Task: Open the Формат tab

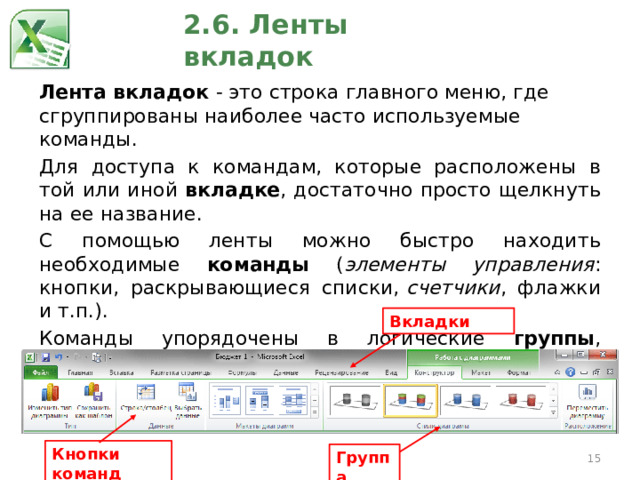Action: coord(518,372)
